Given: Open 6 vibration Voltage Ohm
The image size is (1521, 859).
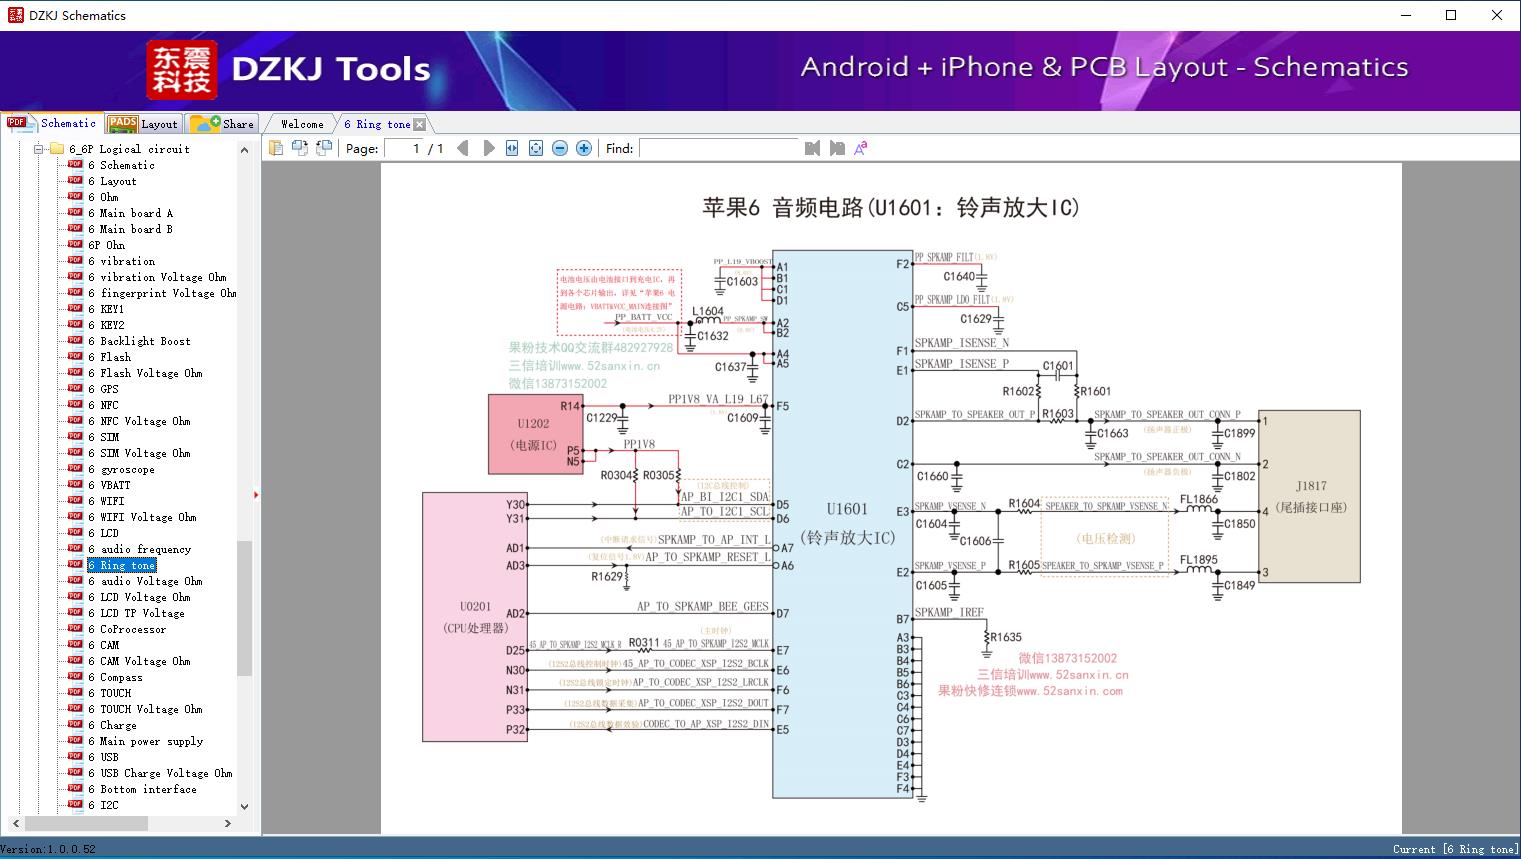Looking at the screenshot, I should pyautogui.click(x=157, y=277).
